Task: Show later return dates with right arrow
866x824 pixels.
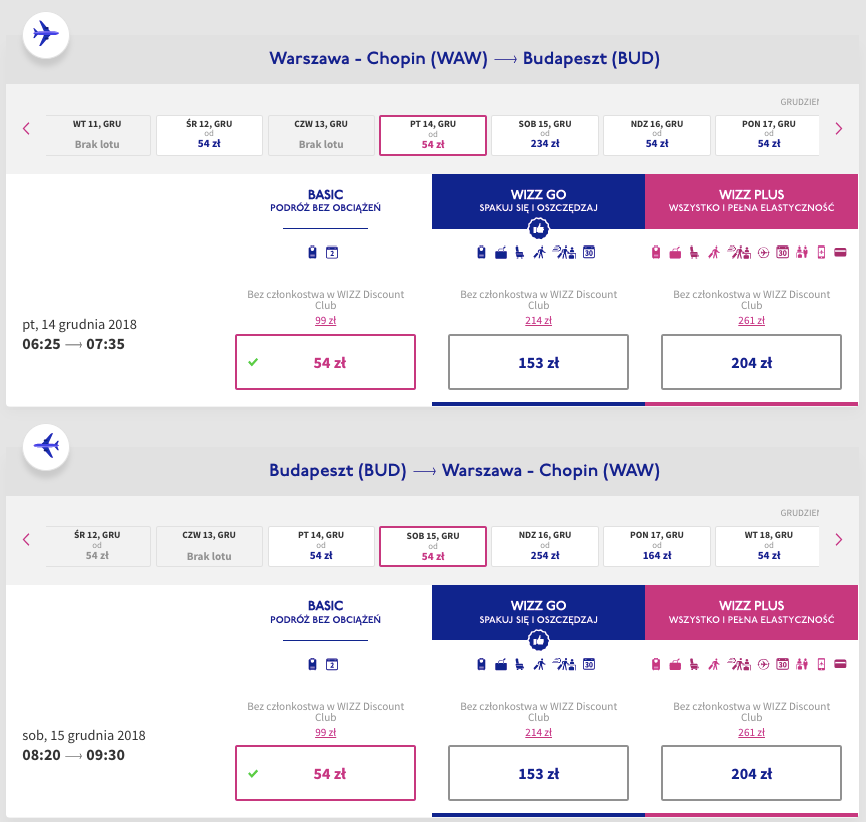Action: pyautogui.click(x=838, y=539)
